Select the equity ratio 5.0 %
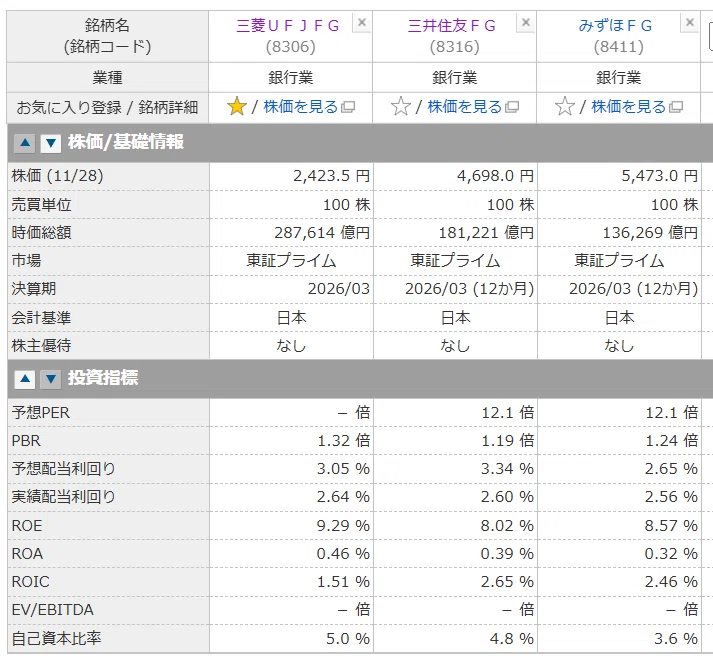The image size is (713, 660). point(291,639)
